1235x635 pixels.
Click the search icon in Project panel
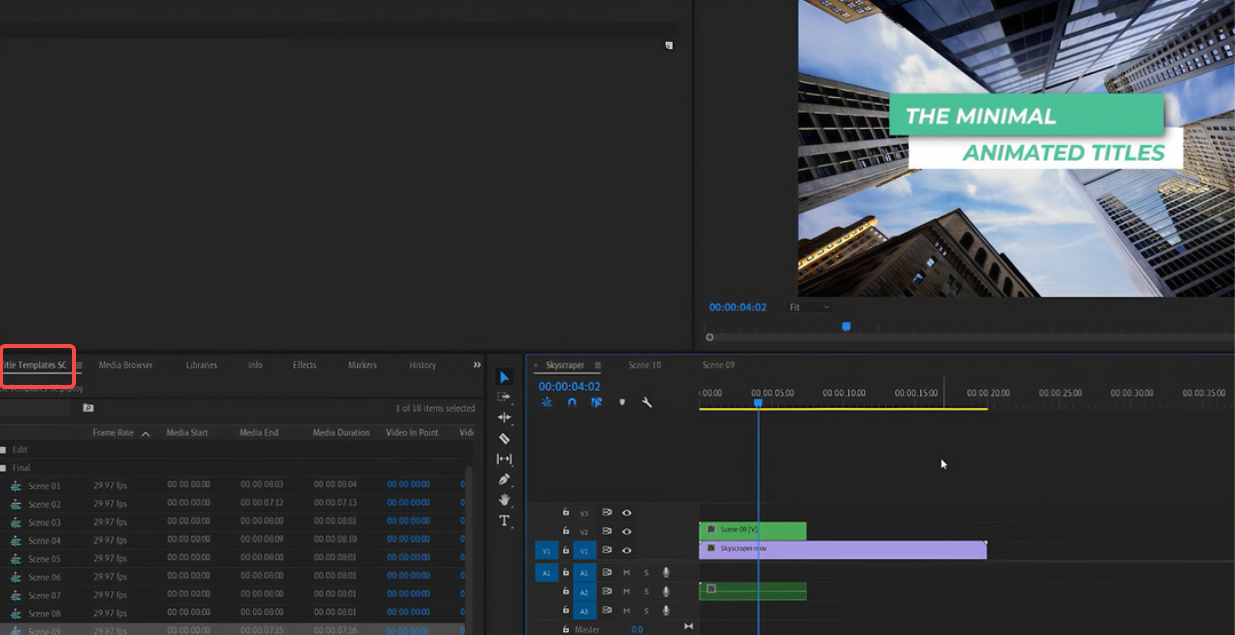coord(88,408)
